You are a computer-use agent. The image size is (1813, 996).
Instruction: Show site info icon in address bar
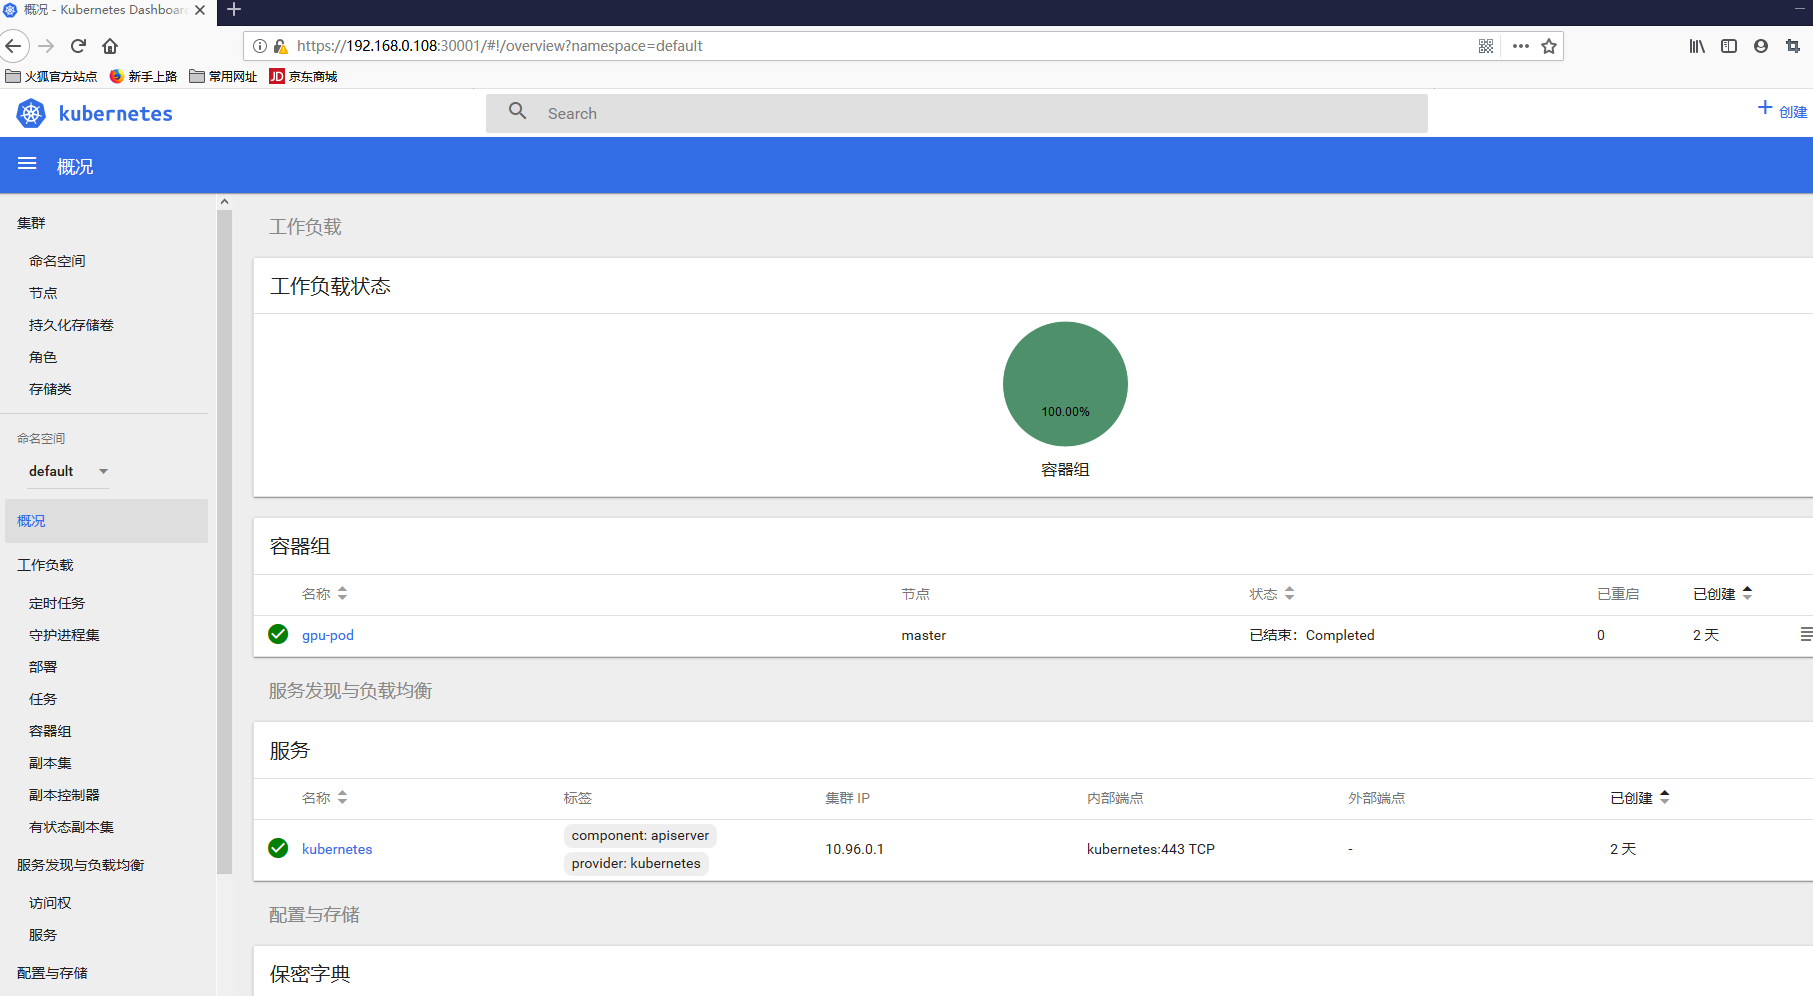(260, 46)
